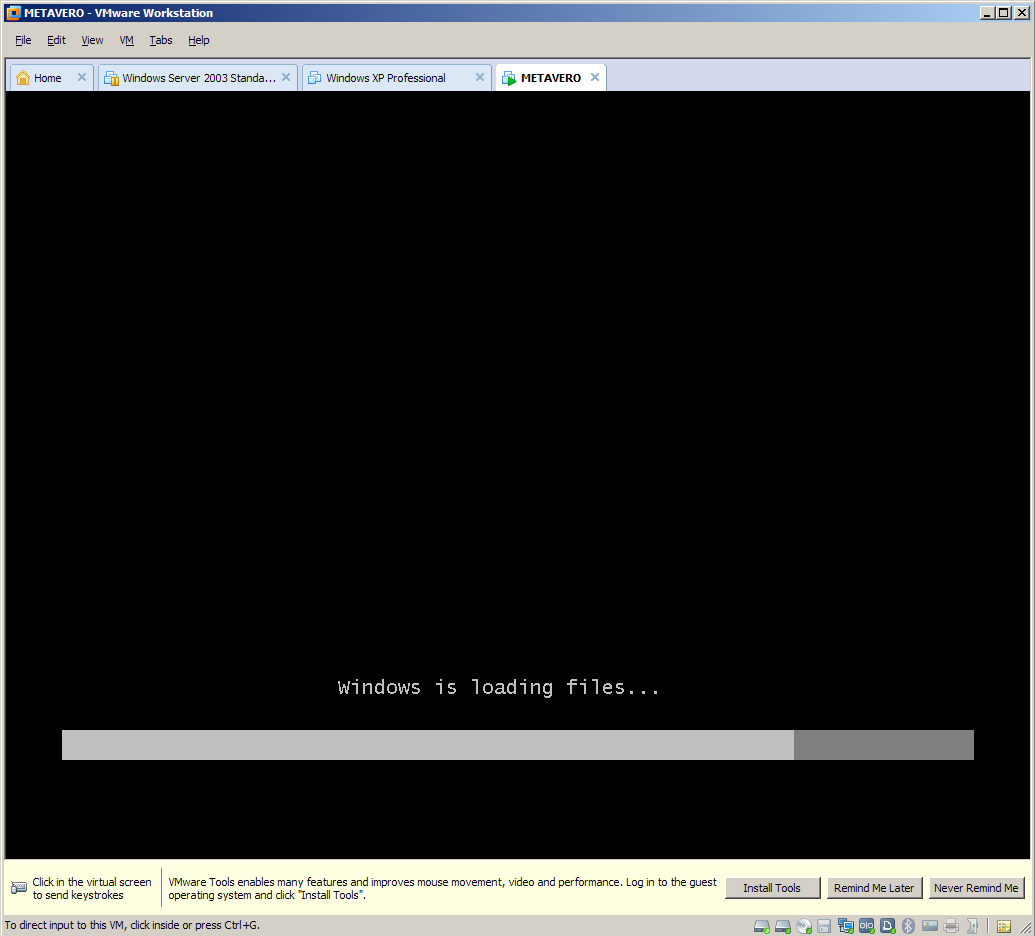Minimize the VMware Workstation window
The image size is (1035, 936).
pos(987,13)
